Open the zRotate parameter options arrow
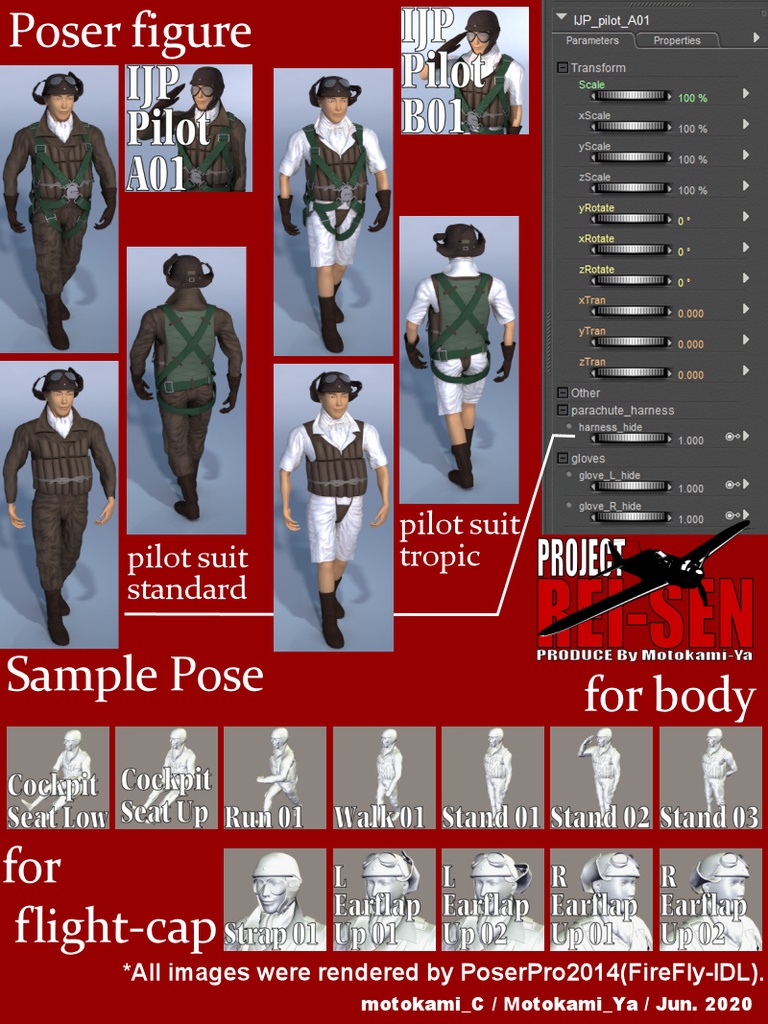 746,278
